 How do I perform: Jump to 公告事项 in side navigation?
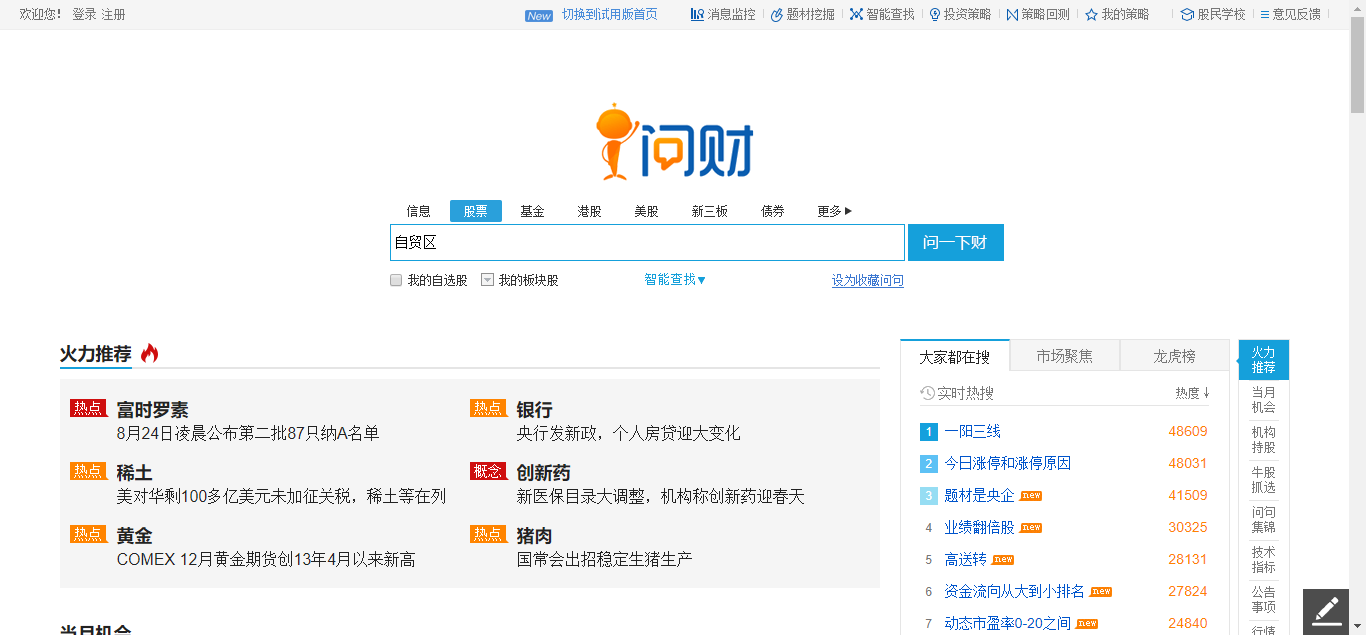[x=1264, y=600]
